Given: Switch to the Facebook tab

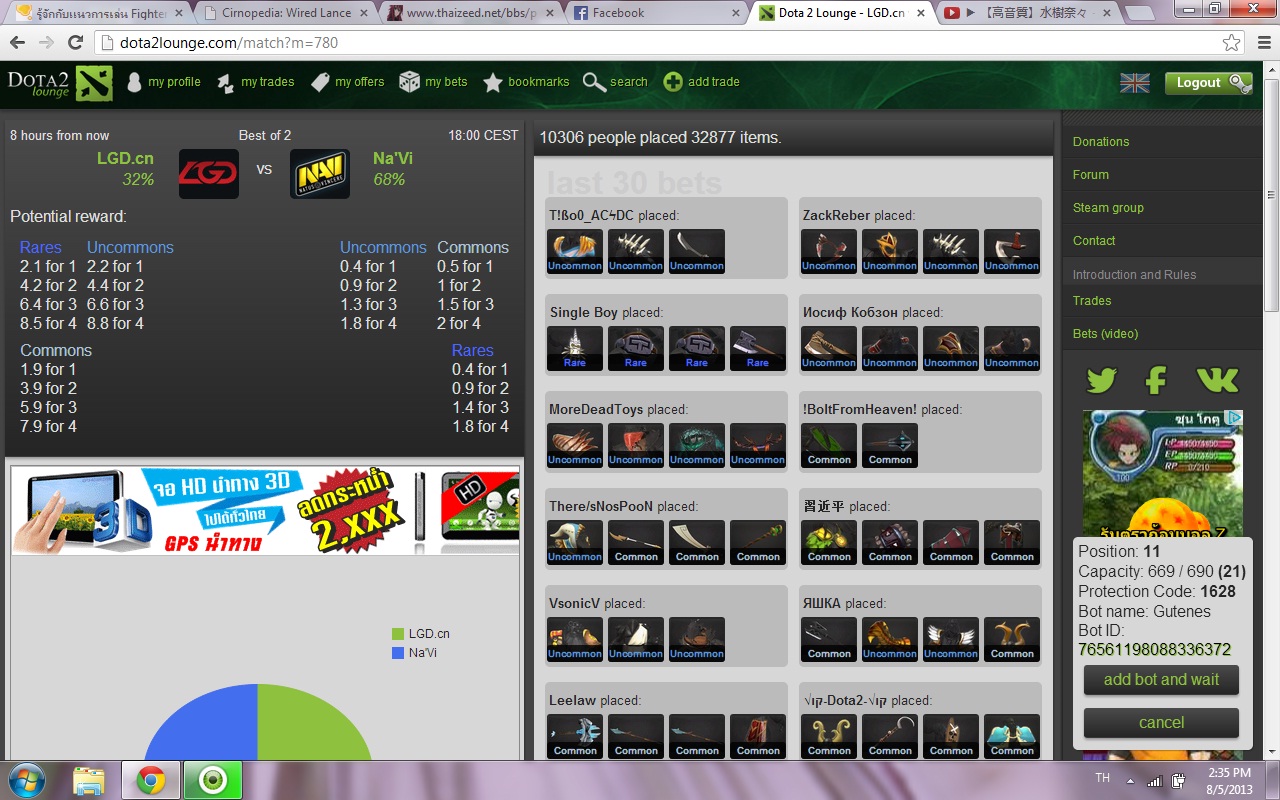Looking at the screenshot, I should pos(655,13).
